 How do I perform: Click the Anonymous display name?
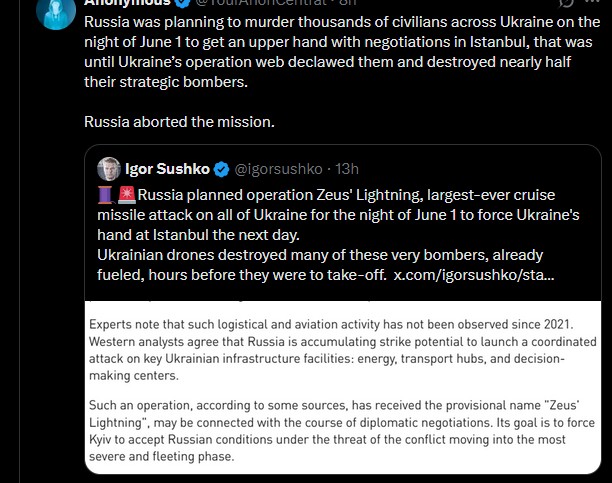(x=127, y=3)
